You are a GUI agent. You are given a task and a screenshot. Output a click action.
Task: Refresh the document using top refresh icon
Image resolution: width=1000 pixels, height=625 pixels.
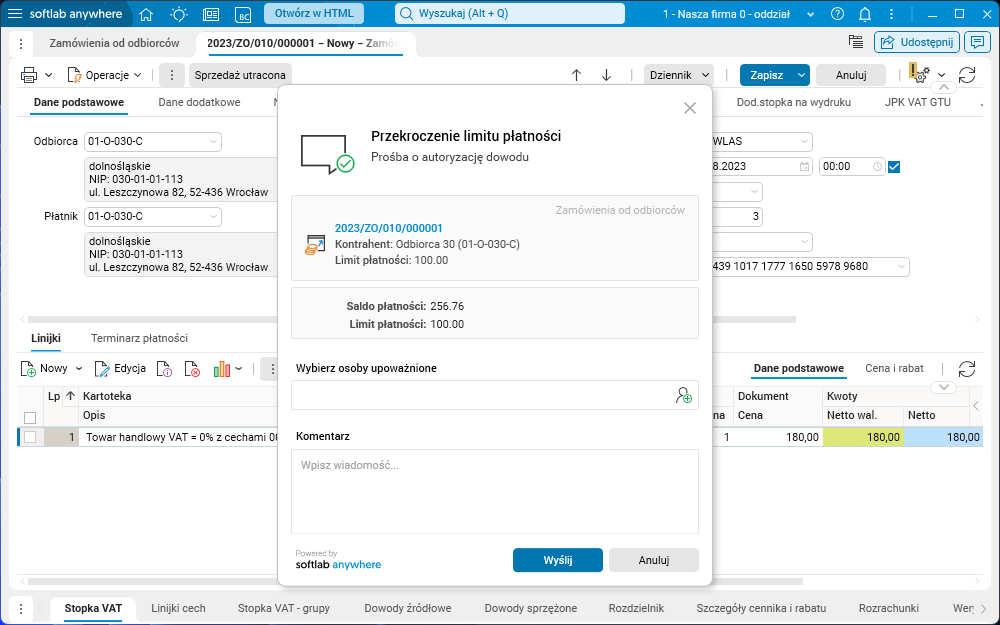click(967, 75)
